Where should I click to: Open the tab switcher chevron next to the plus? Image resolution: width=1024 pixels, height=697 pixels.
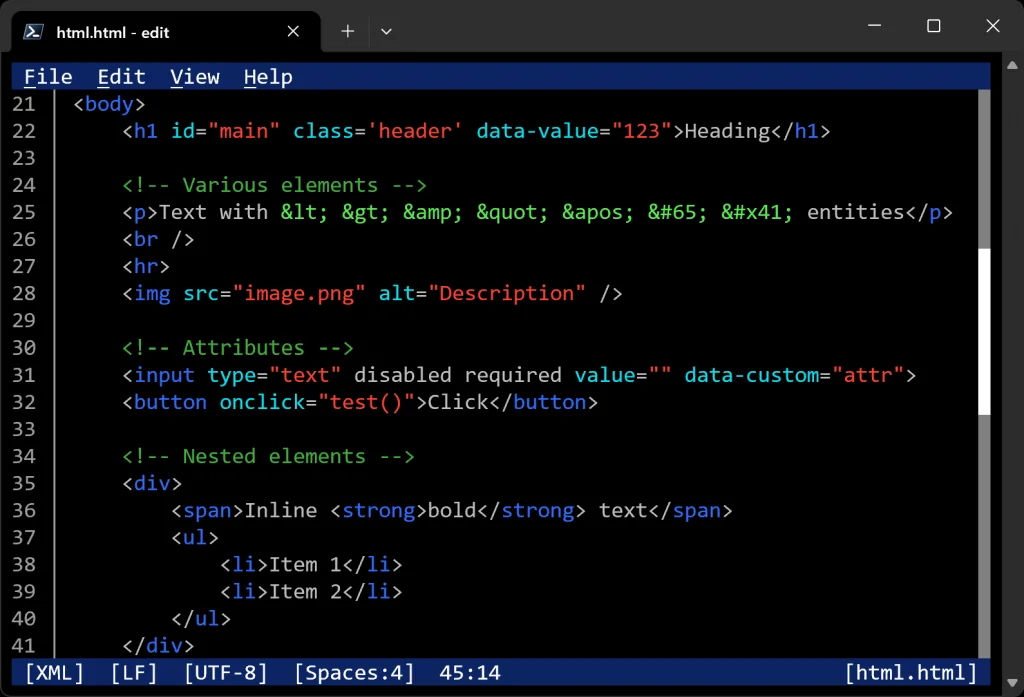click(386, 31)
